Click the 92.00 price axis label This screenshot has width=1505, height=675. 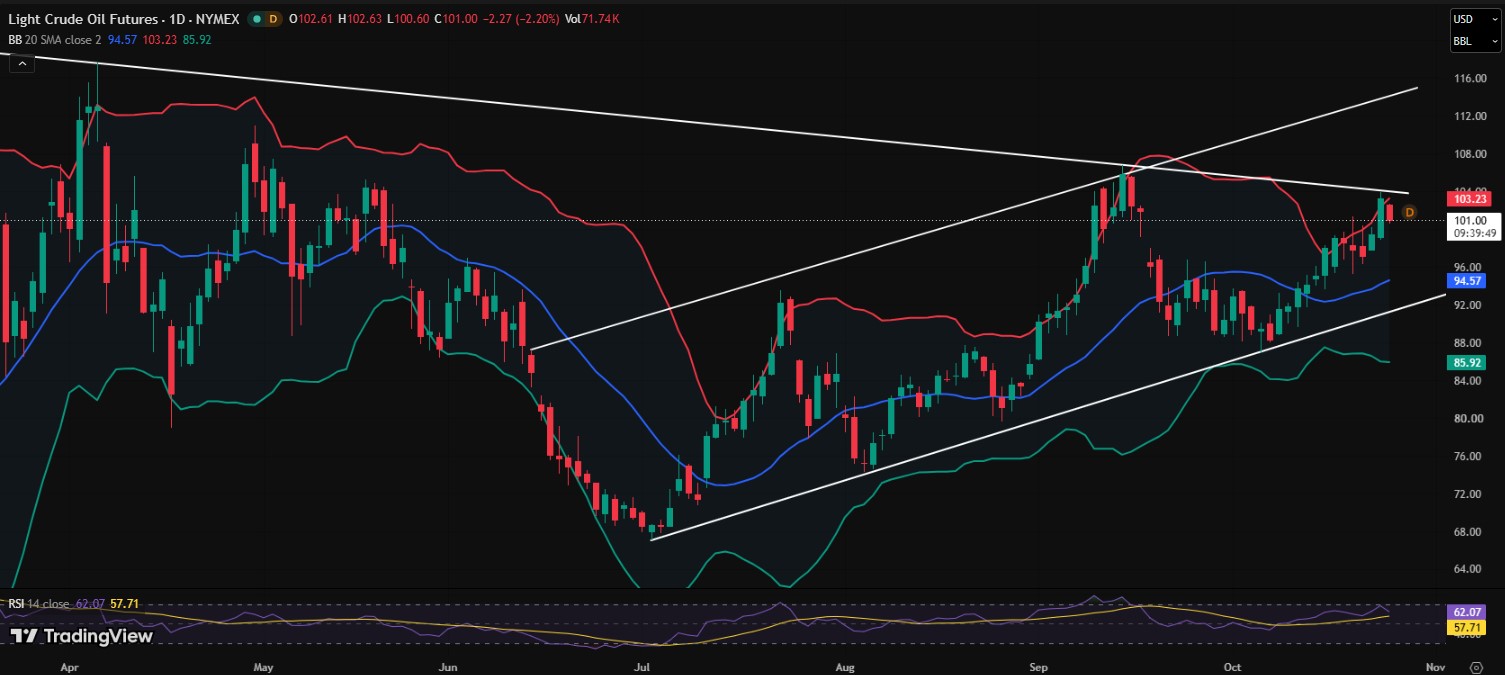pyautogui.click(x=1469, y=305)
